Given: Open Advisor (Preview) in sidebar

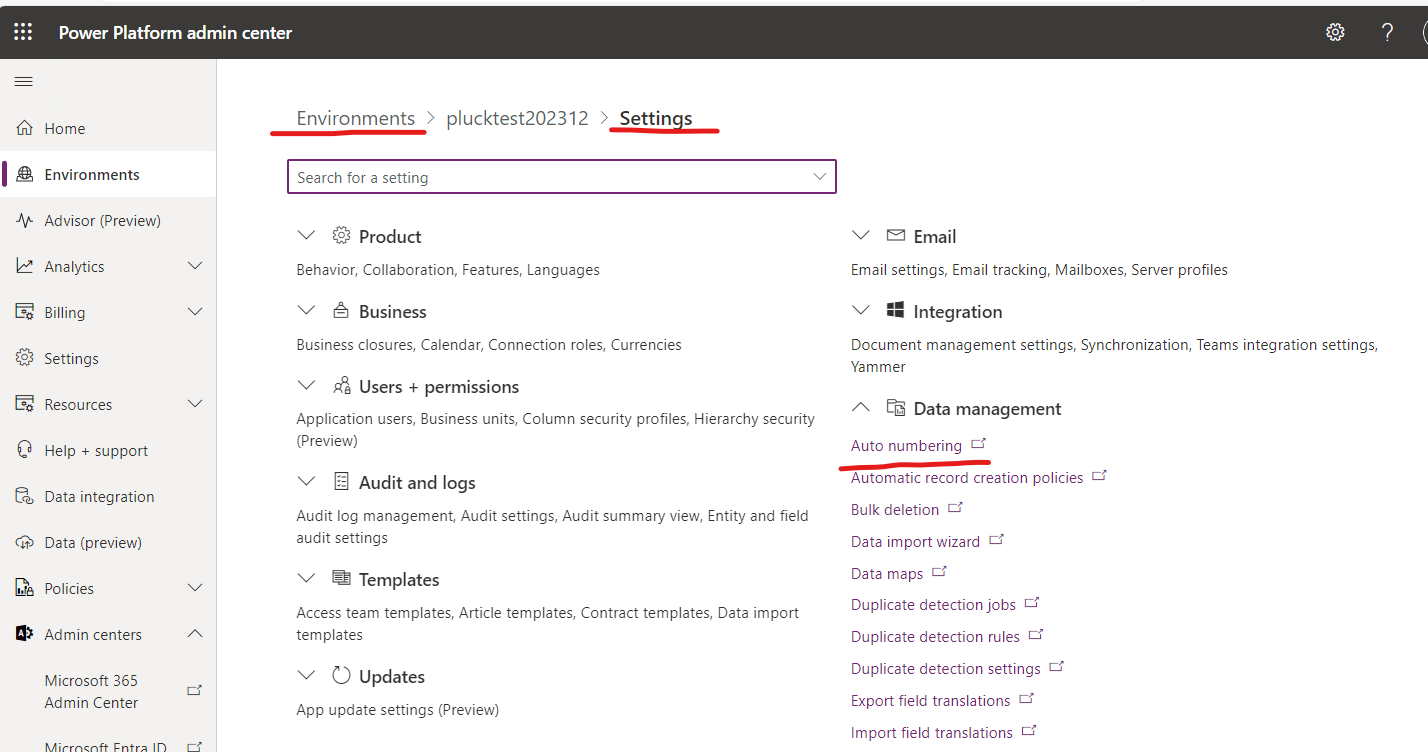Looking at the screenshot, I should click(x=108, y=220).
